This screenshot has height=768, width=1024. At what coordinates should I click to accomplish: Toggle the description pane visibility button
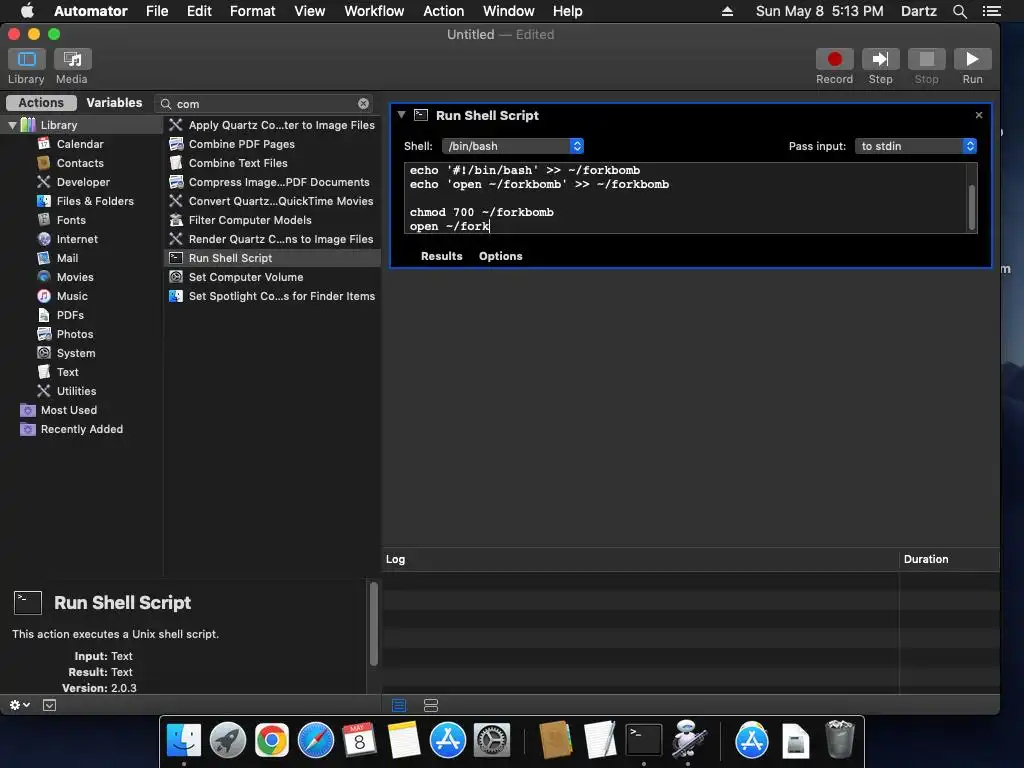point(49,705)
